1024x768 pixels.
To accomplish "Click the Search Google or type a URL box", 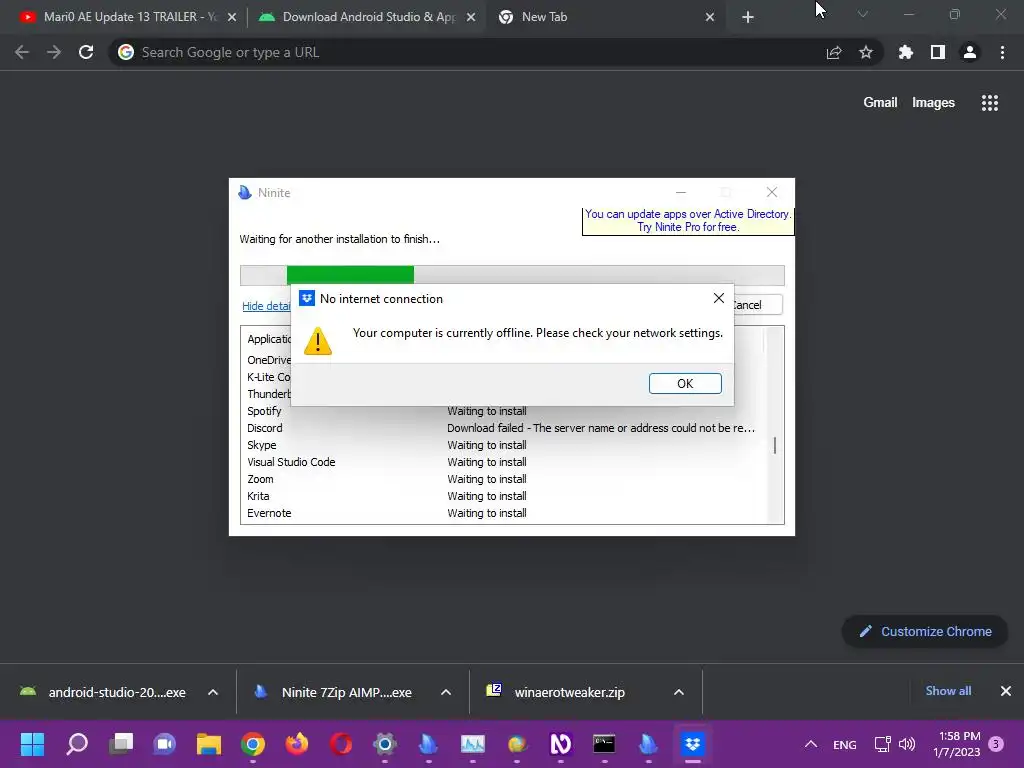I will [470, 52].
